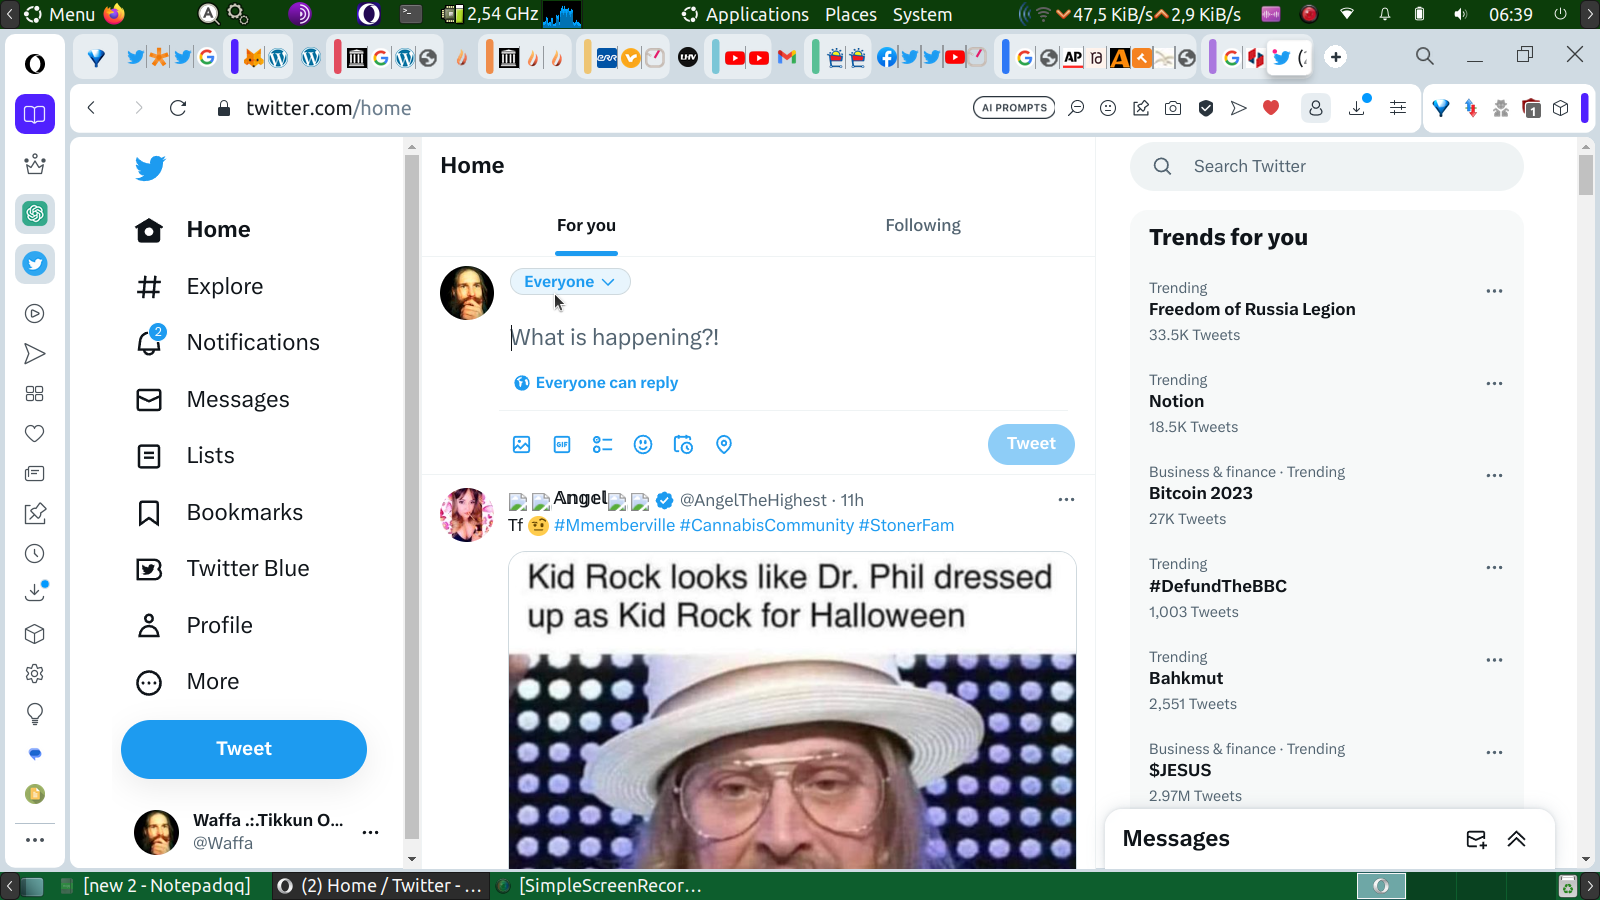Click the big blue Tweet button in sidebar
1600x900 pixels.
pyautogui.click(x=244, y=749)
